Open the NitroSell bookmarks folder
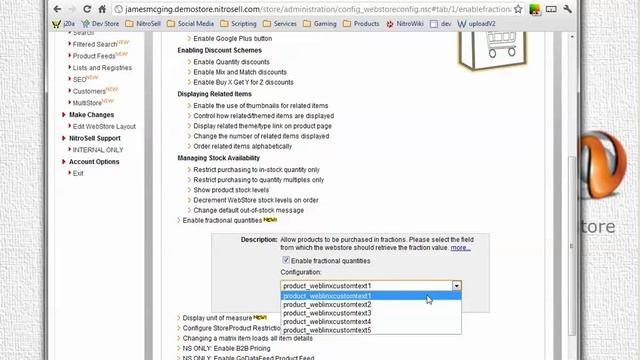This screenshot has height=360, width=640. coord(143,24)
